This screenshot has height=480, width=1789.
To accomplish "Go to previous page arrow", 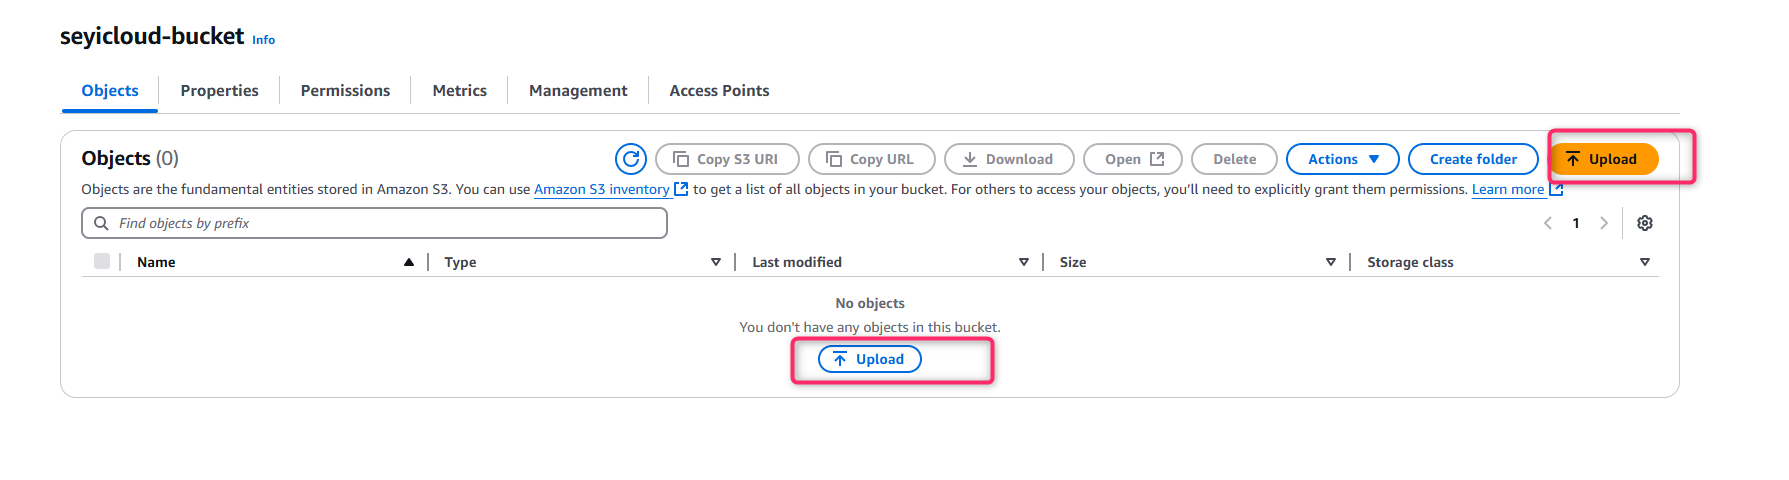I will [1548, 223].
